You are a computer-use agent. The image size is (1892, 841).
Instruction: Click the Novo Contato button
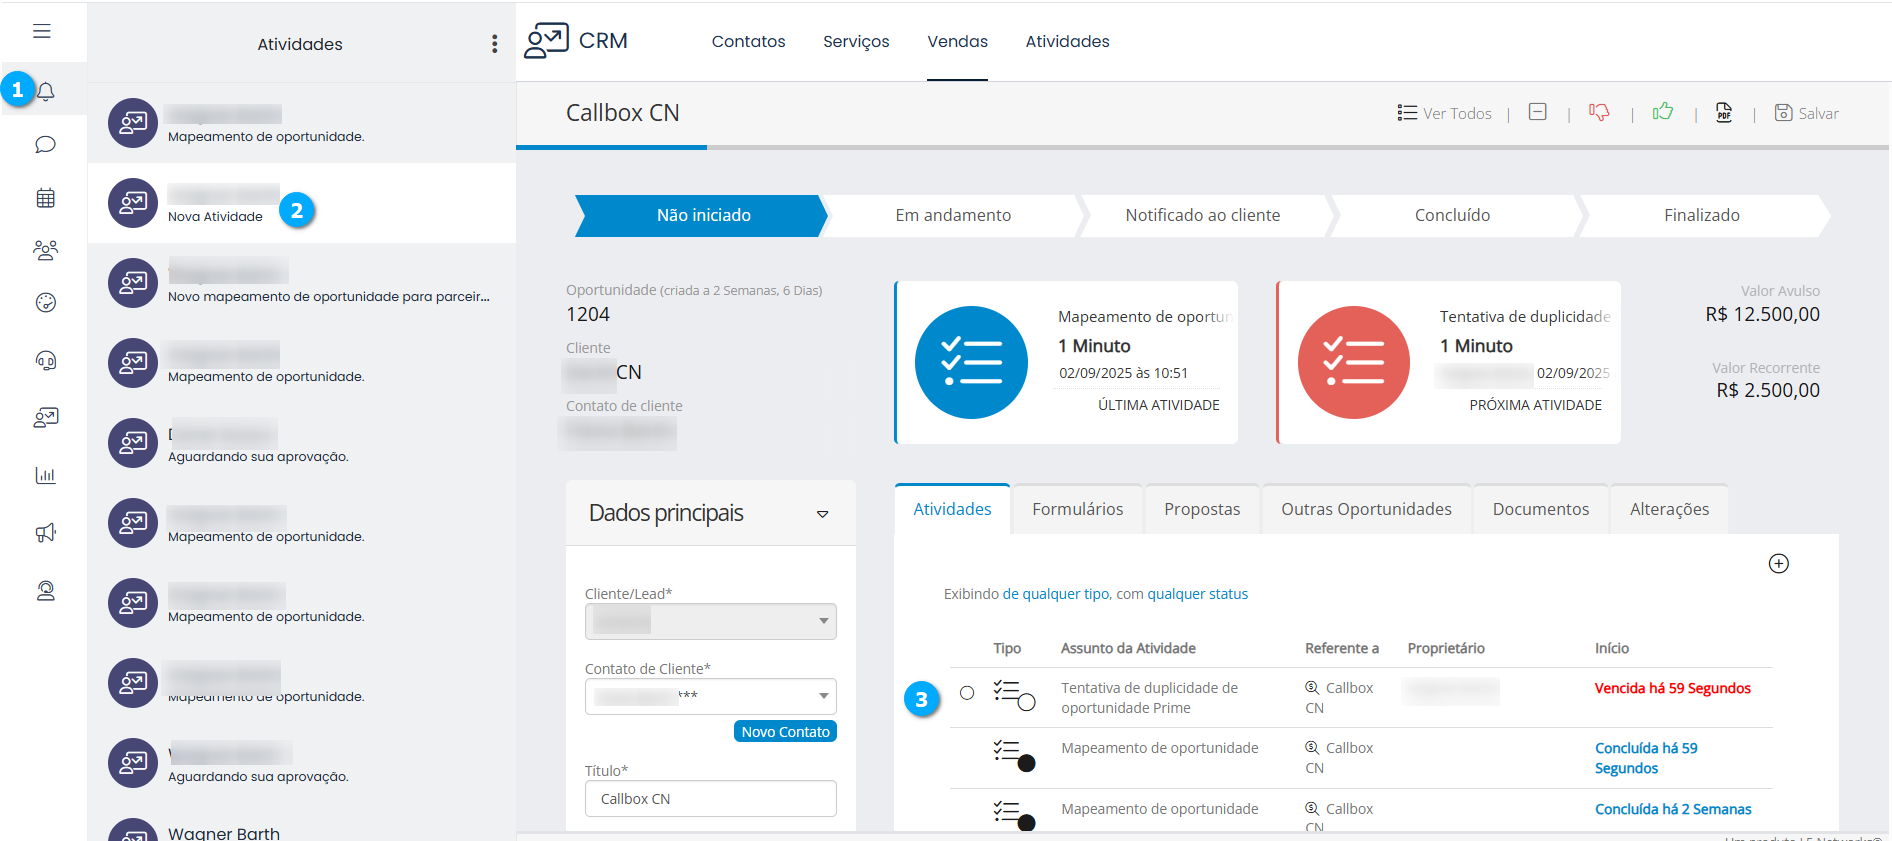pyautogui.click(x=785, y=732)
